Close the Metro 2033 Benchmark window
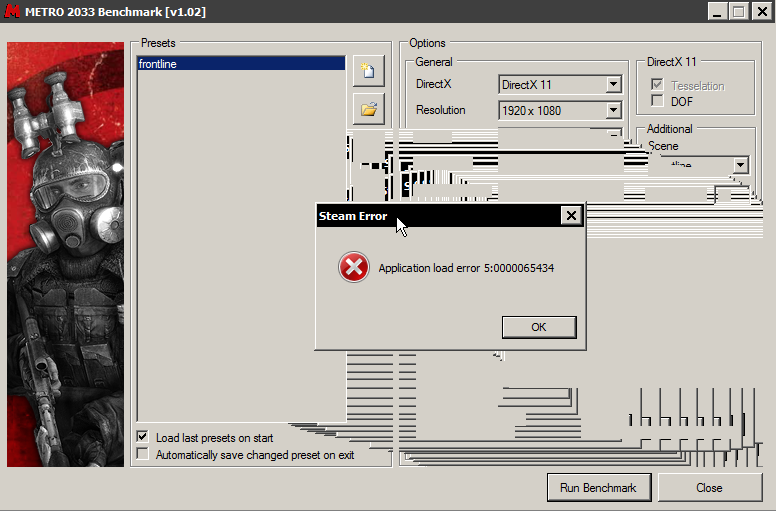The width and height of the screenshot is (776, 511). point(762,11)
